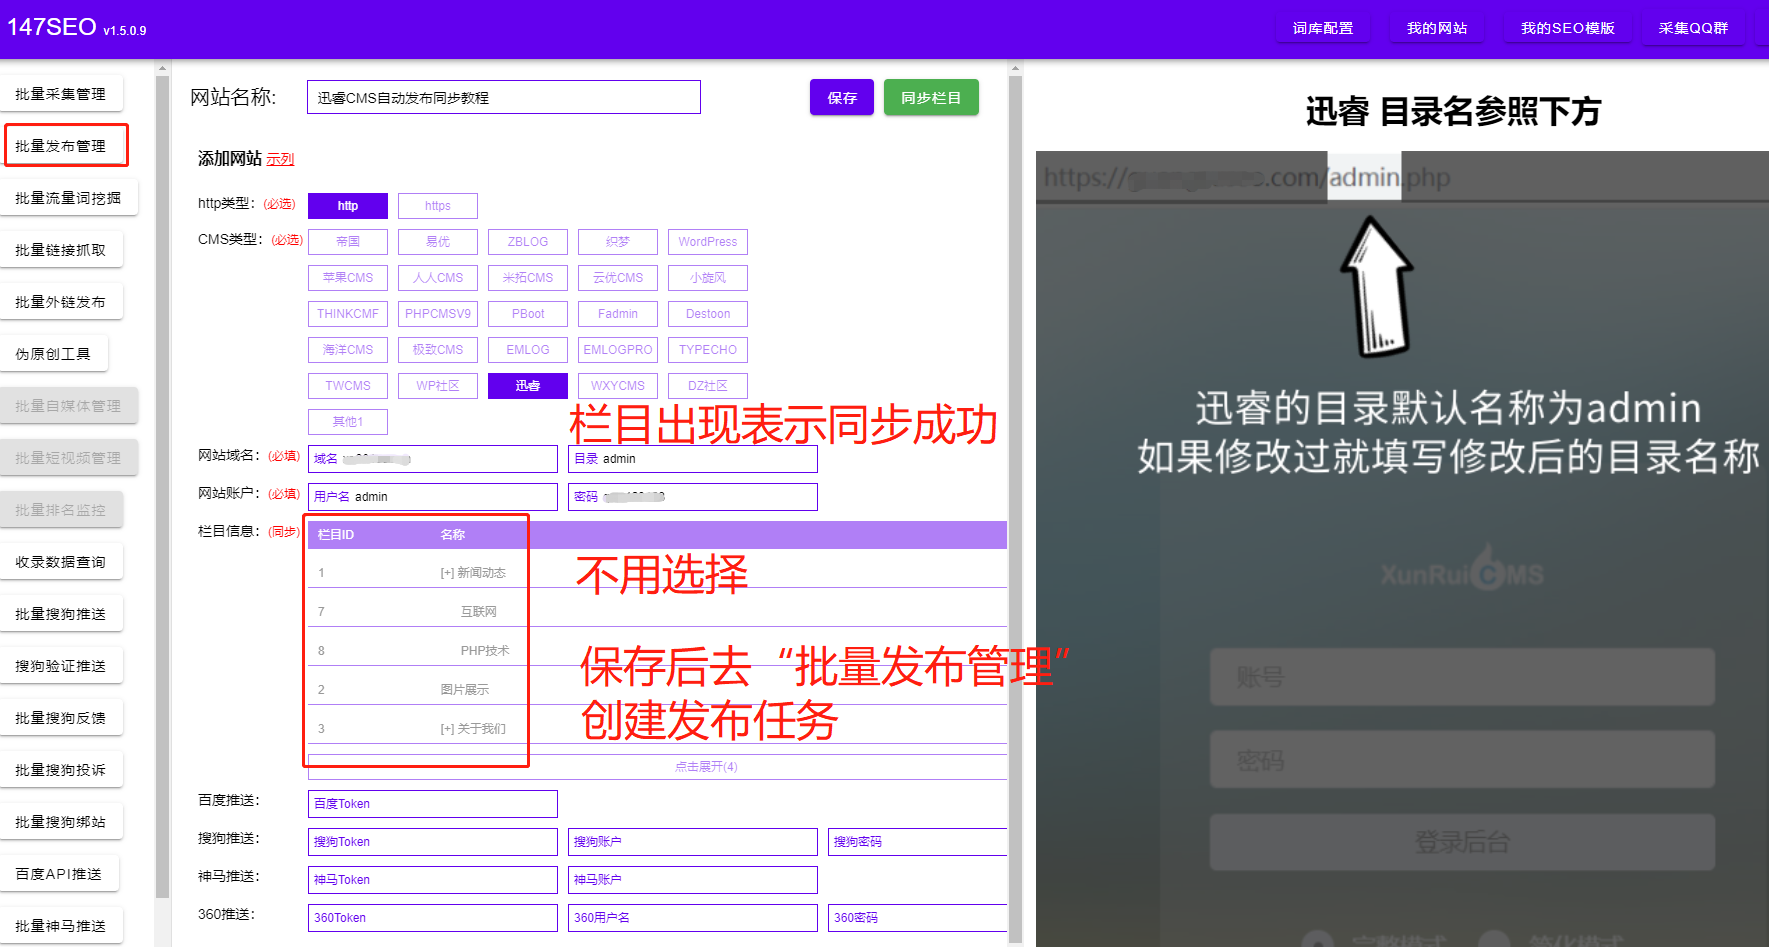Choose the 帝国 CMS type

tap(347, 242)
